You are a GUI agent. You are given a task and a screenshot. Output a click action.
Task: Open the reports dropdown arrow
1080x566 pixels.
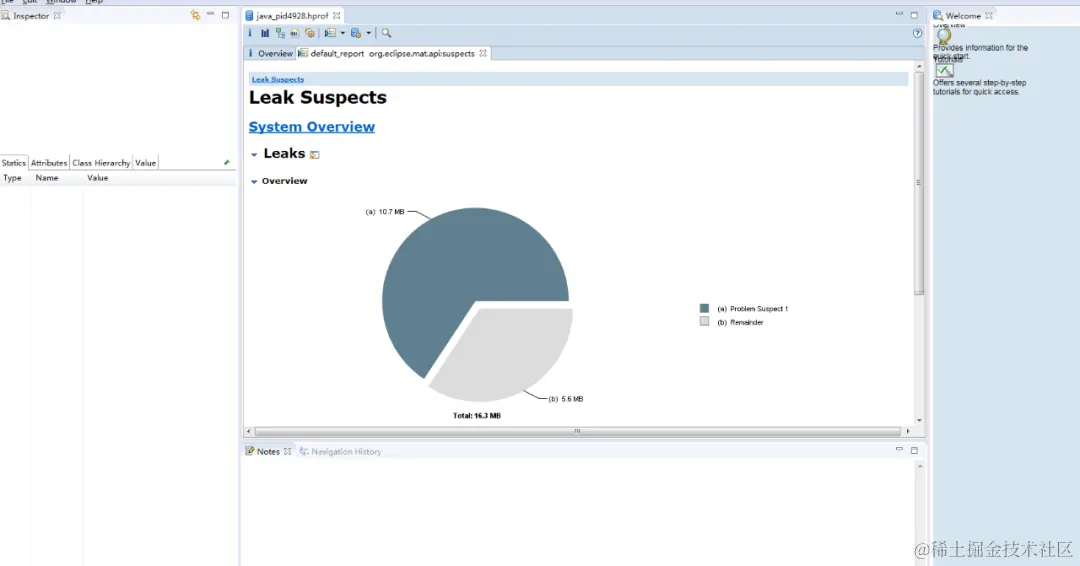[342, 33]
